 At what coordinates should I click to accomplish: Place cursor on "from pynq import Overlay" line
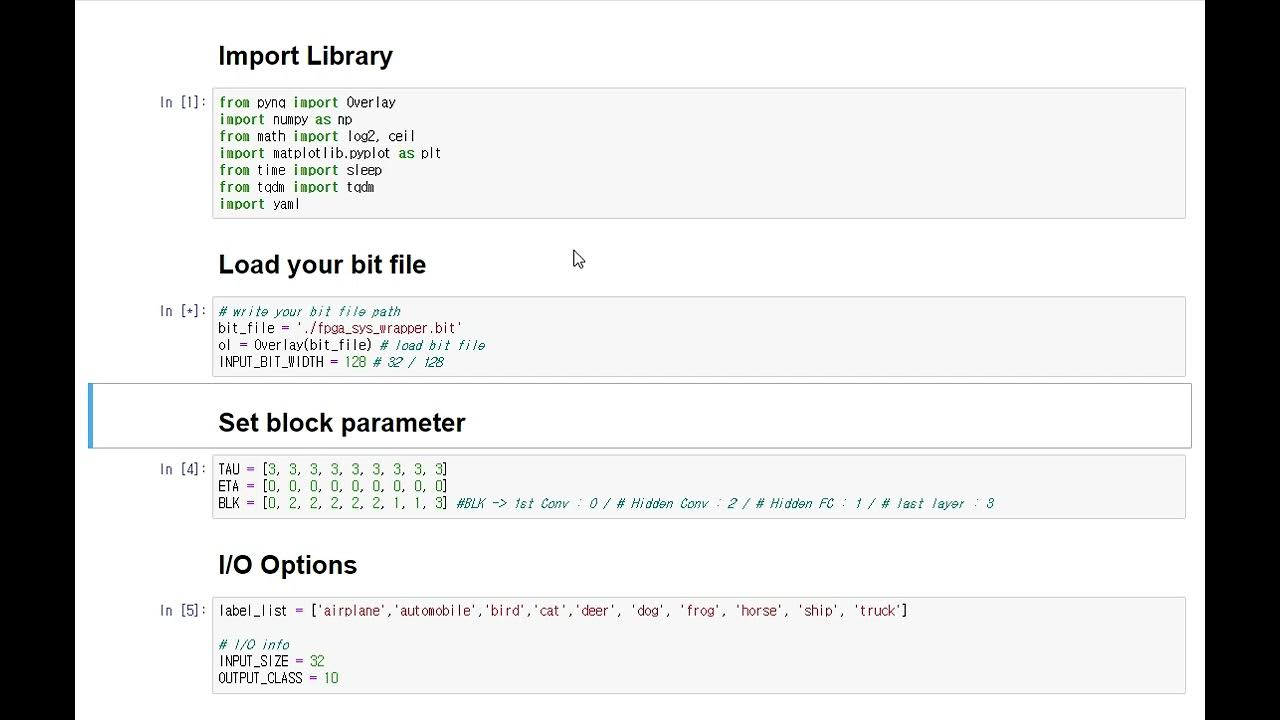coord(307,102)
